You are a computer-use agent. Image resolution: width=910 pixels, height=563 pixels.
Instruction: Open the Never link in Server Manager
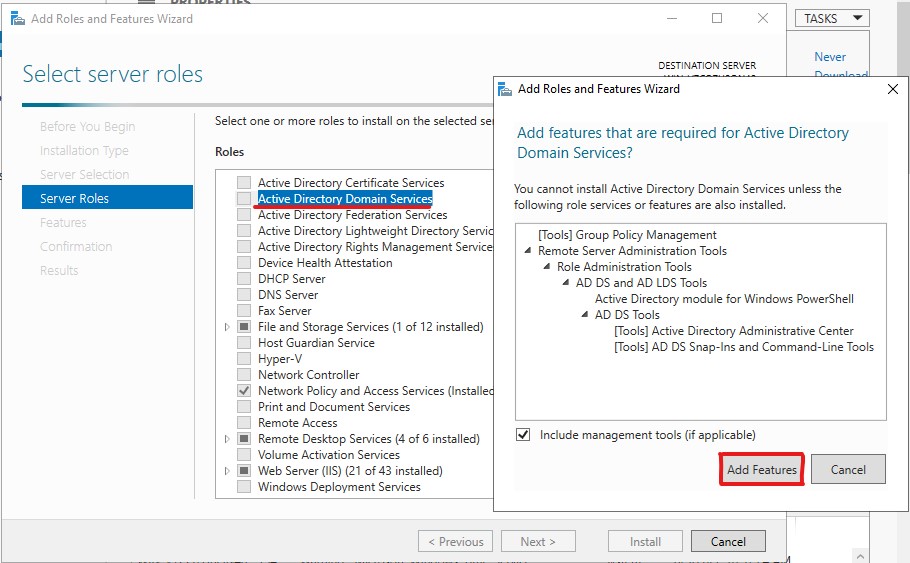pyautogui.click(x=830, y=57)
